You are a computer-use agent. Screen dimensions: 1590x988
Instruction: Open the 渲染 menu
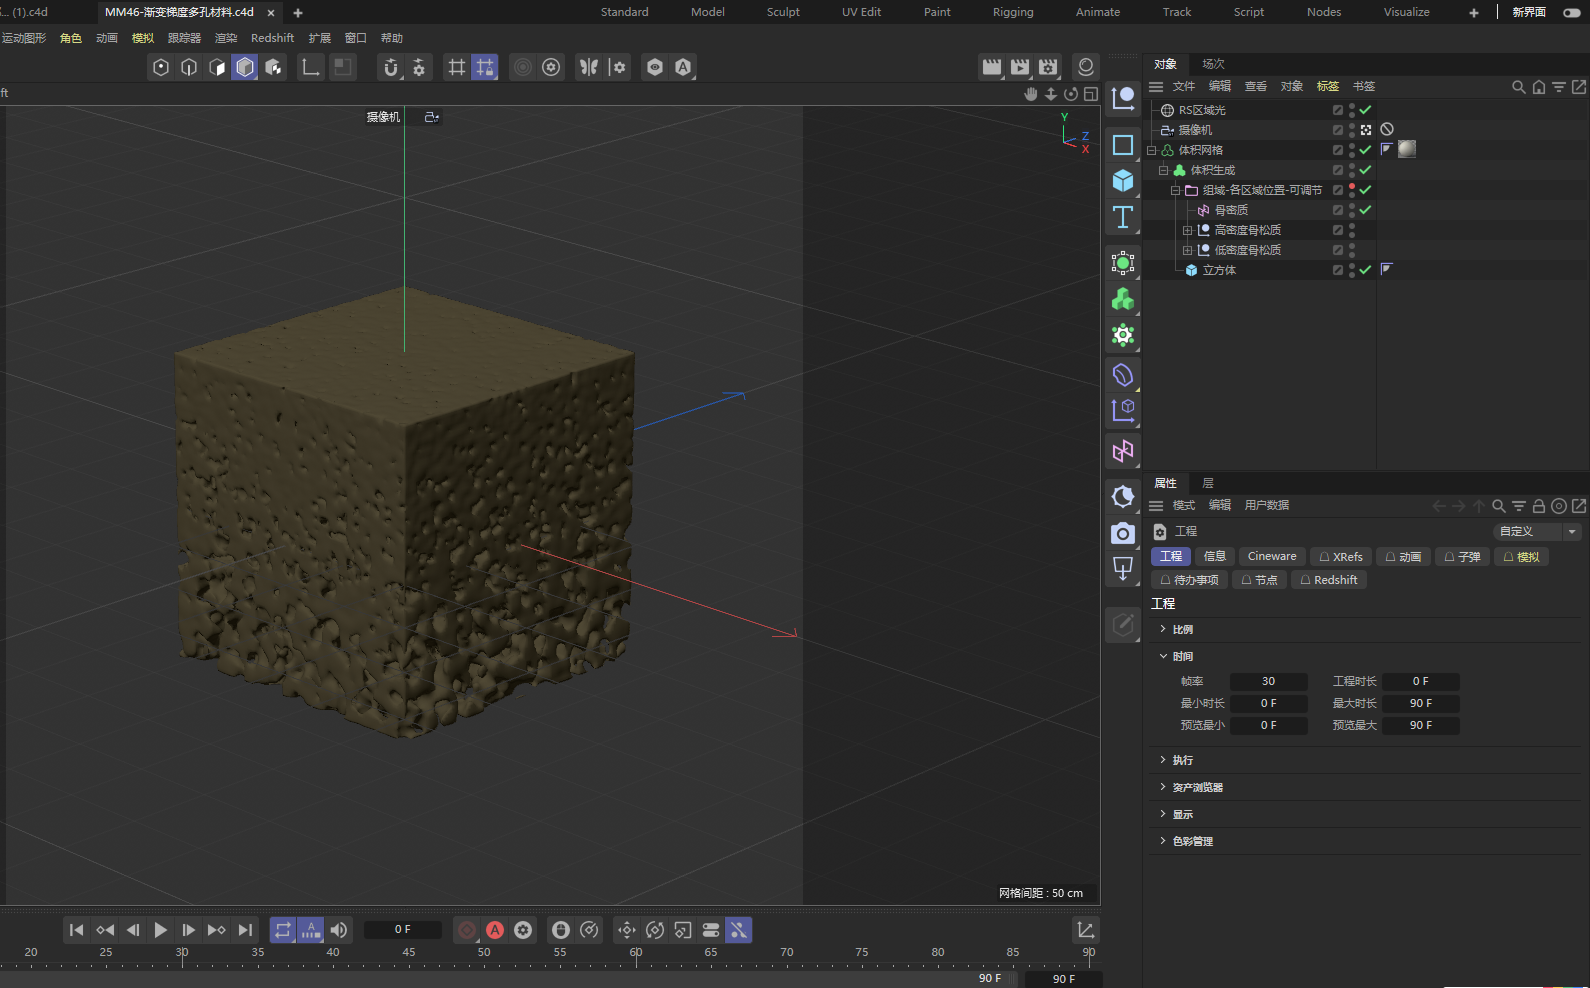click(226, 38)
